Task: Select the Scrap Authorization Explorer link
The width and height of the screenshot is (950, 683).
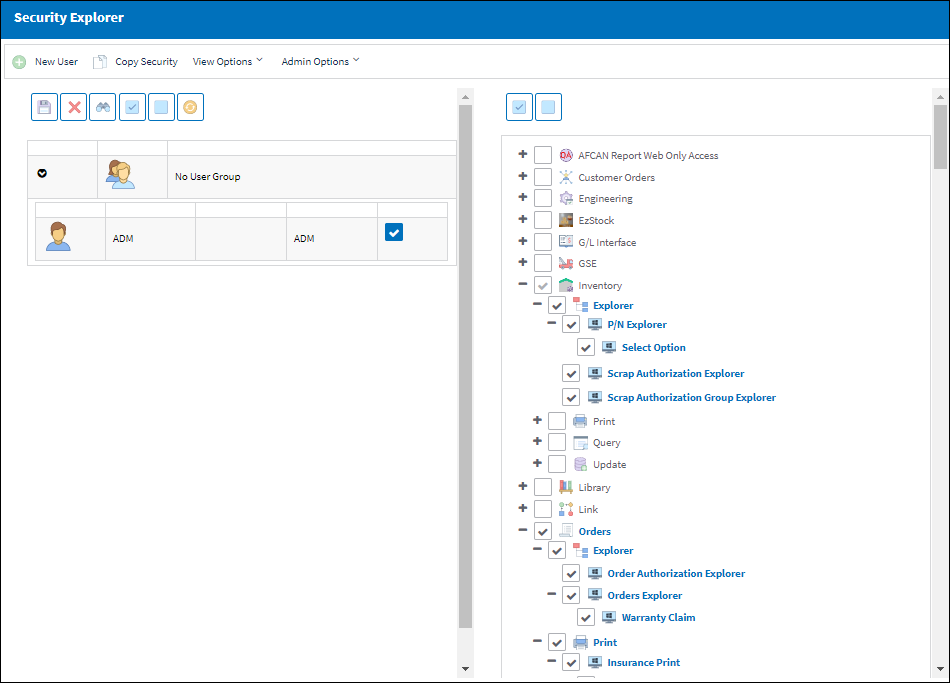Action: [676, 373]
